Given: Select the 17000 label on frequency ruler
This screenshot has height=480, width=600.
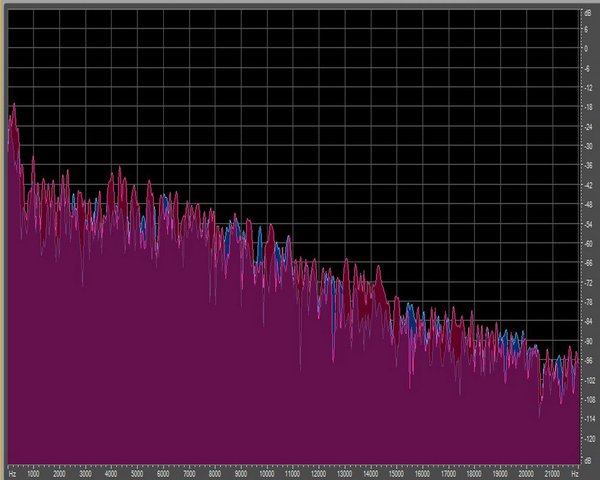Looking at the screenshot, I should (448, 474).
